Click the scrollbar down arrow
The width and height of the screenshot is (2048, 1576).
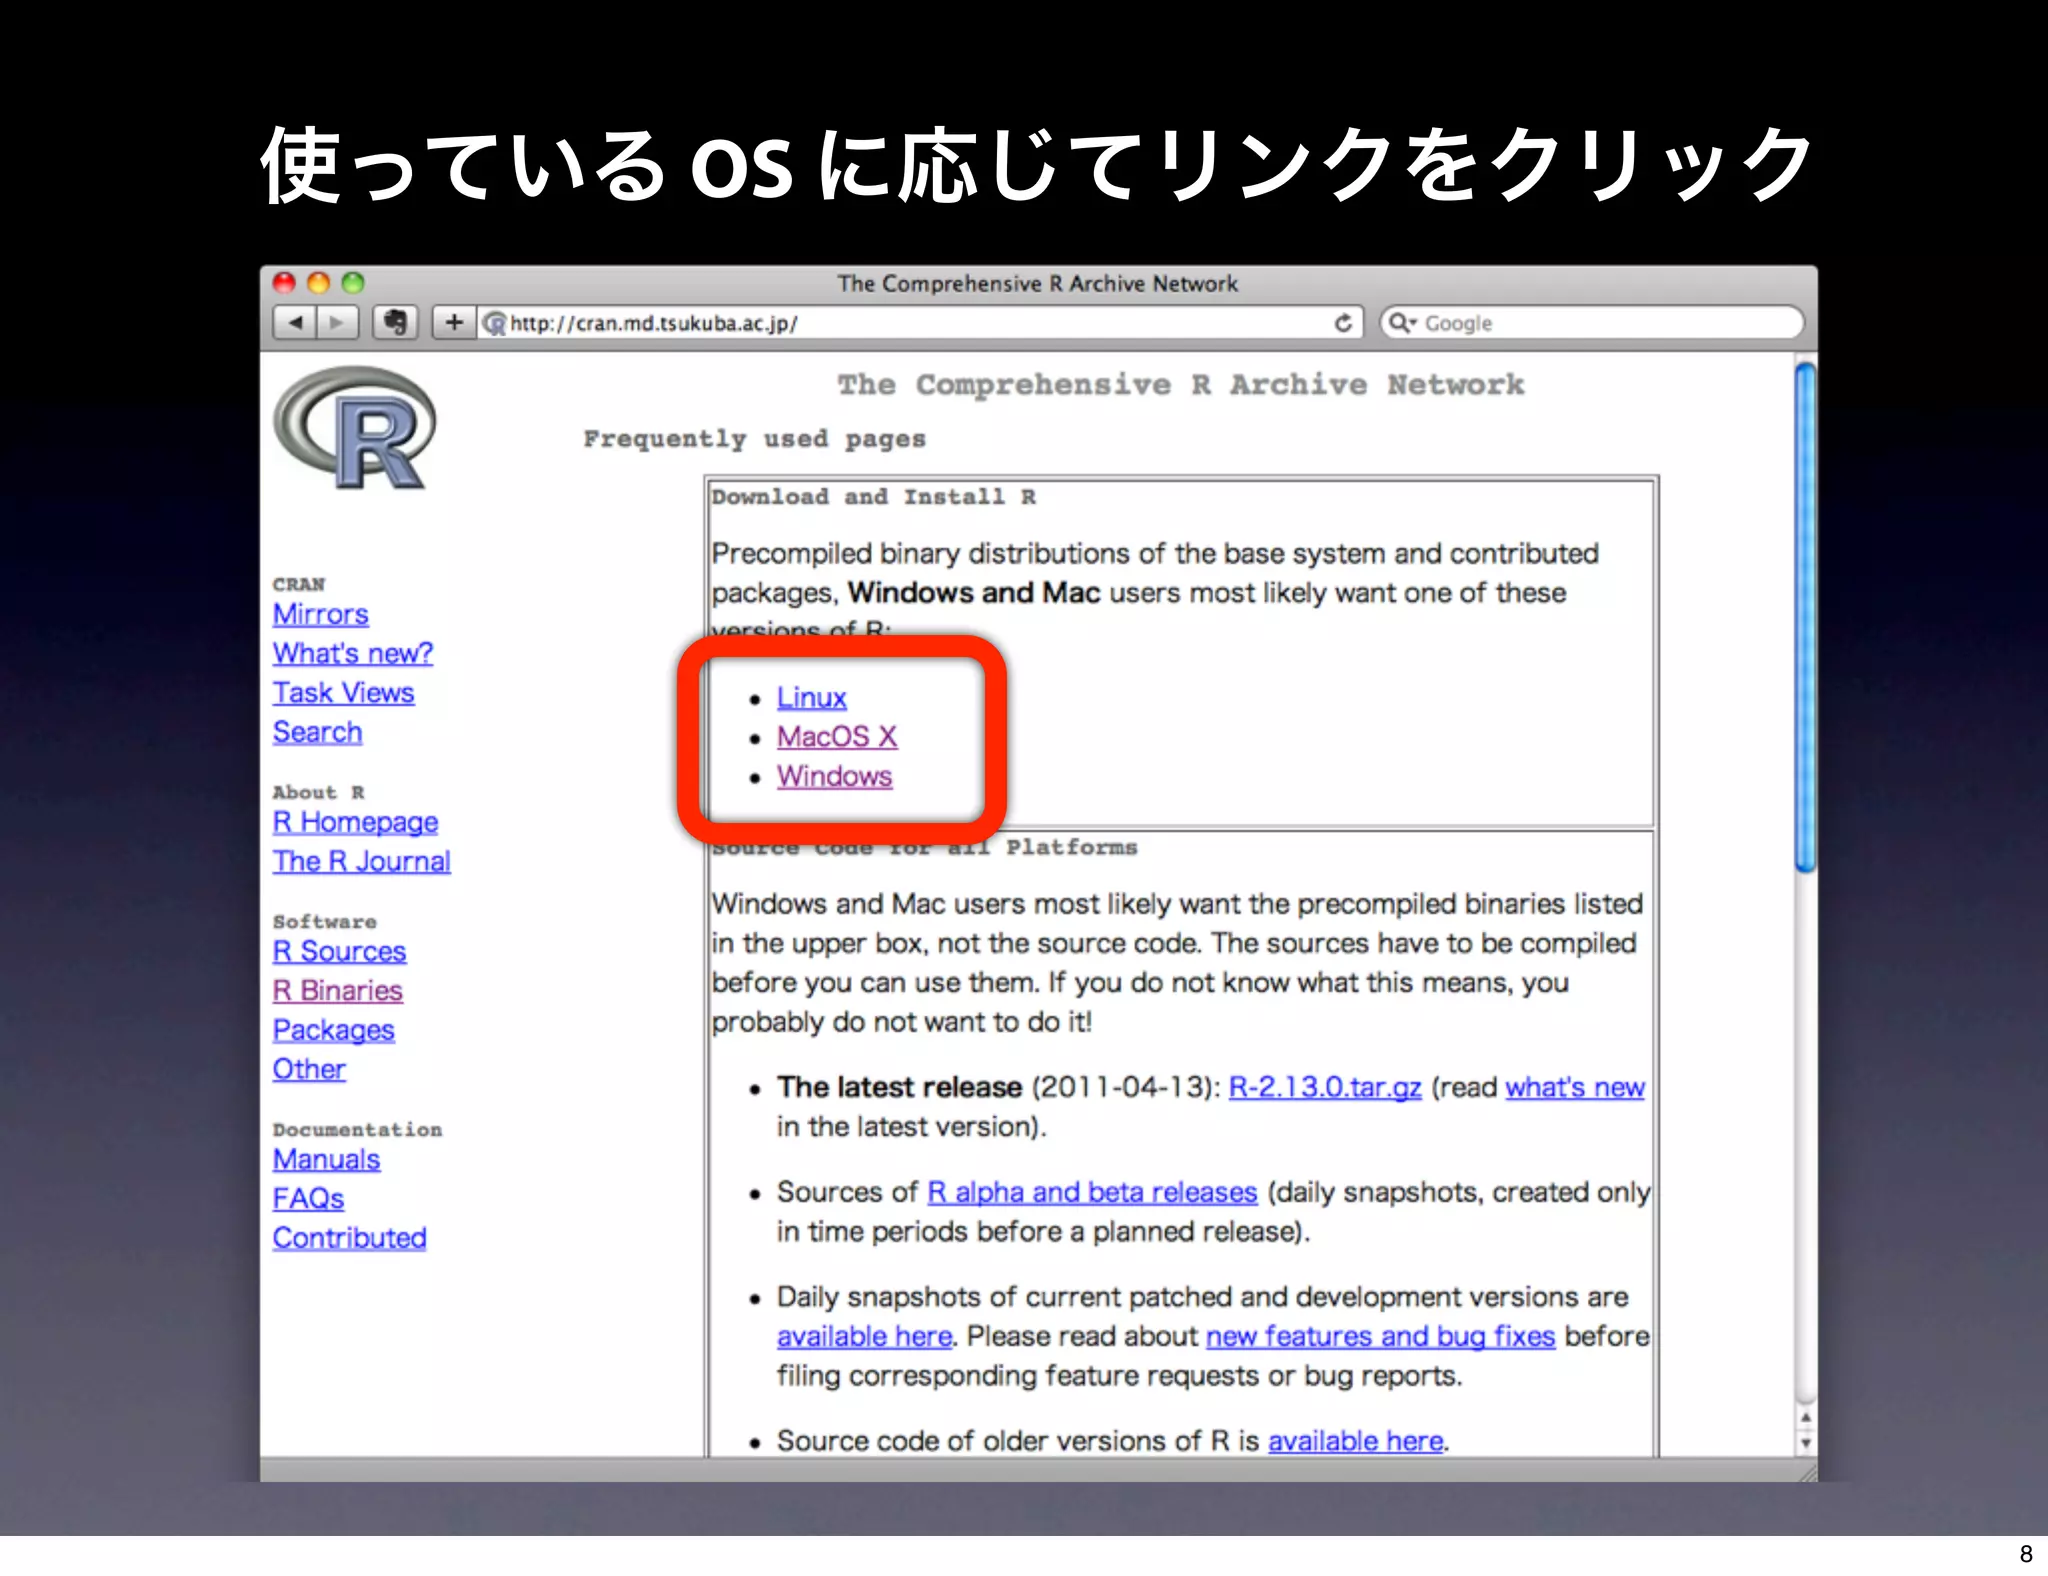coord(1805,1443)
